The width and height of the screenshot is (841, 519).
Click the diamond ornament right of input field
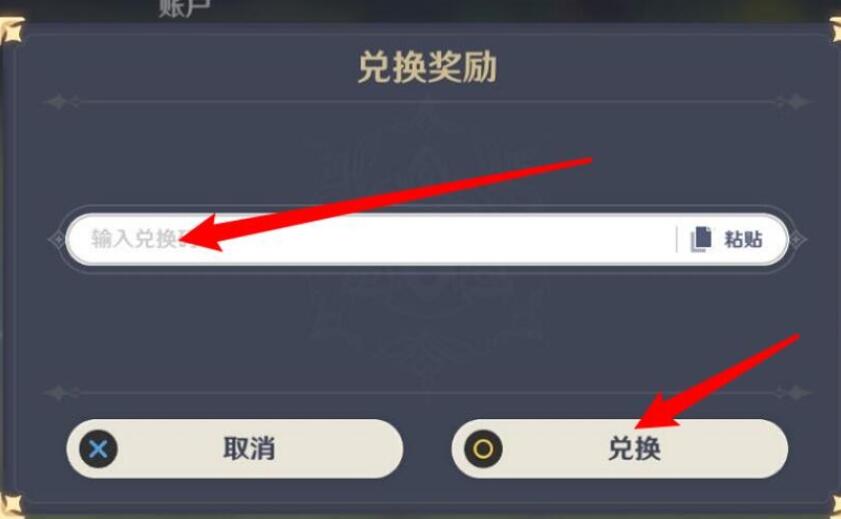(x=798, y=240)
